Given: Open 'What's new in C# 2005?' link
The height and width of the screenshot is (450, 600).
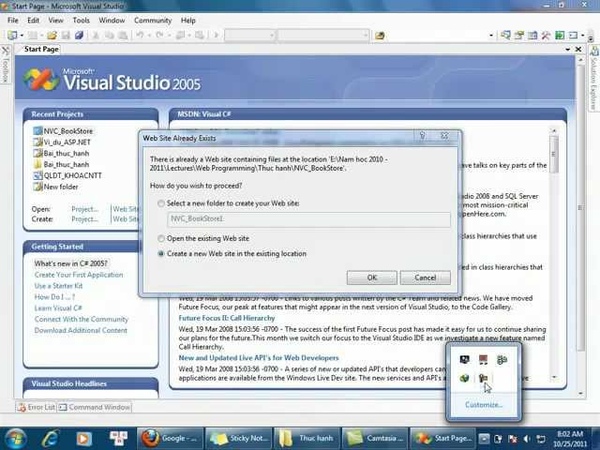Looking at the screenshot, I should pos(71,264).
